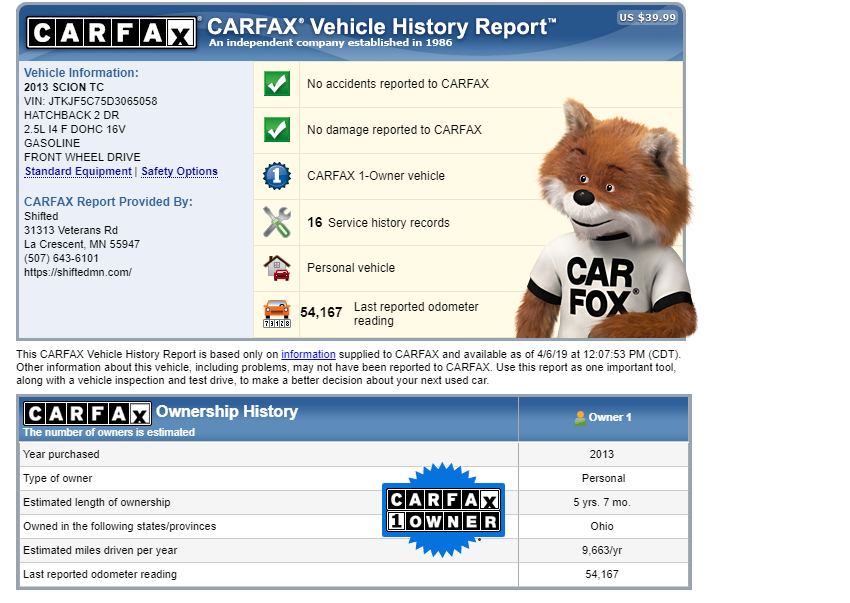Click 'CARFAX 1-Owner vehicle' text
This screenshot has width=850, height=603.
coord(376,176)
